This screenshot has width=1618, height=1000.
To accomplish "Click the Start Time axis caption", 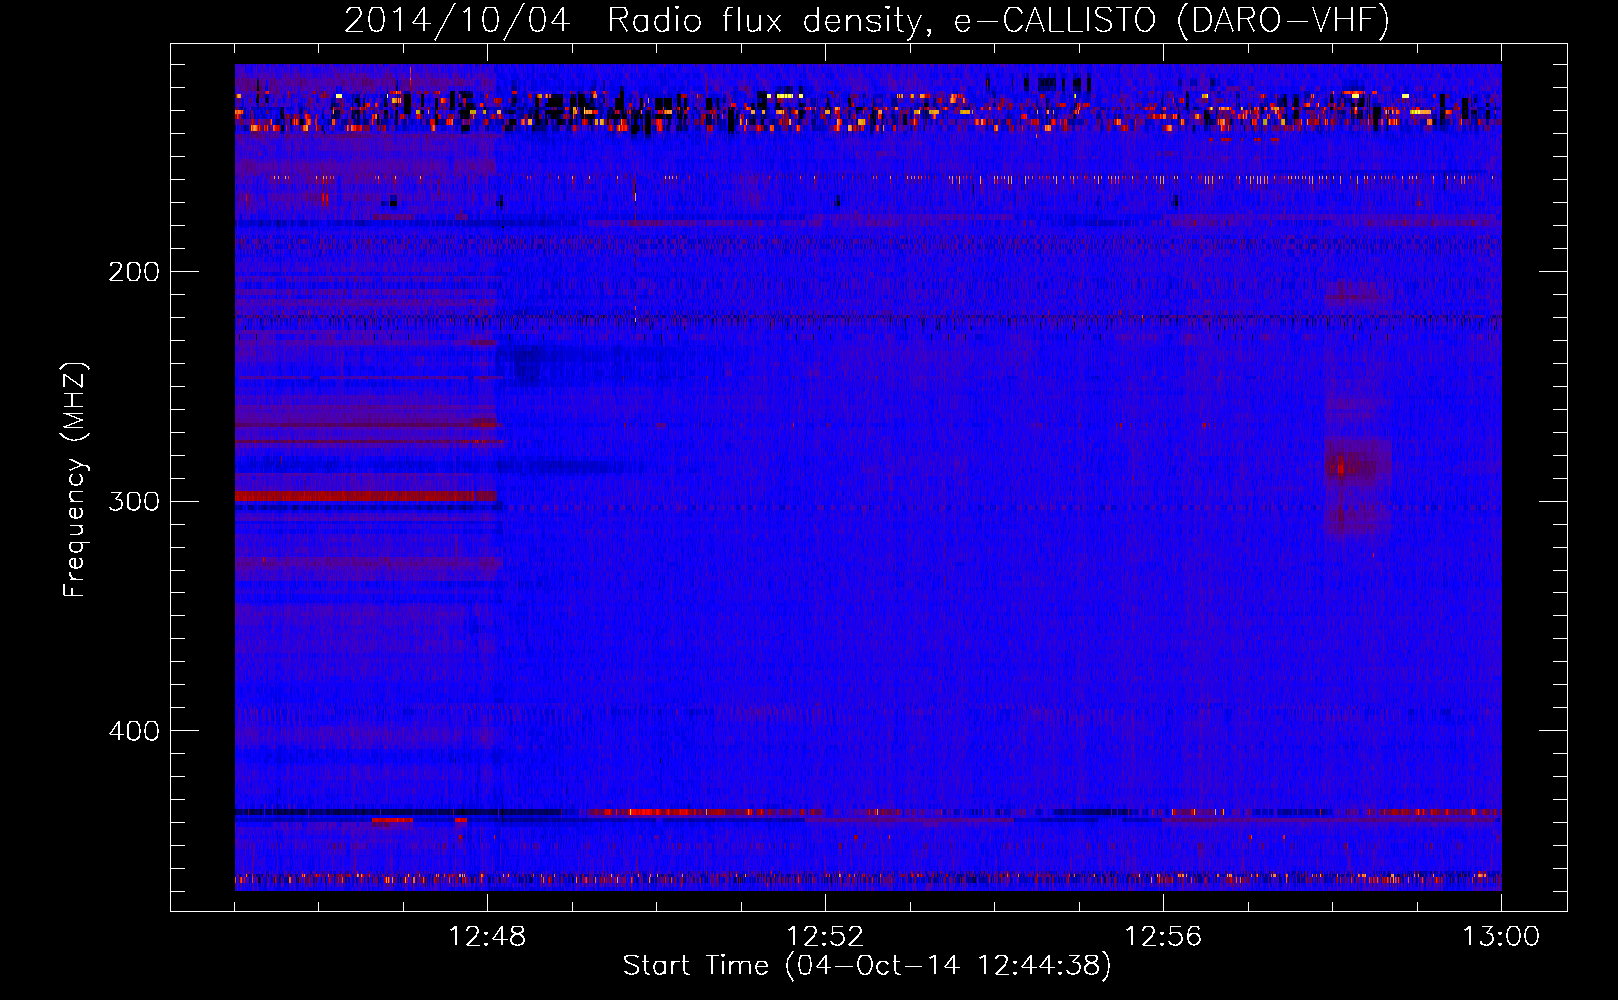I will point(867,966).
